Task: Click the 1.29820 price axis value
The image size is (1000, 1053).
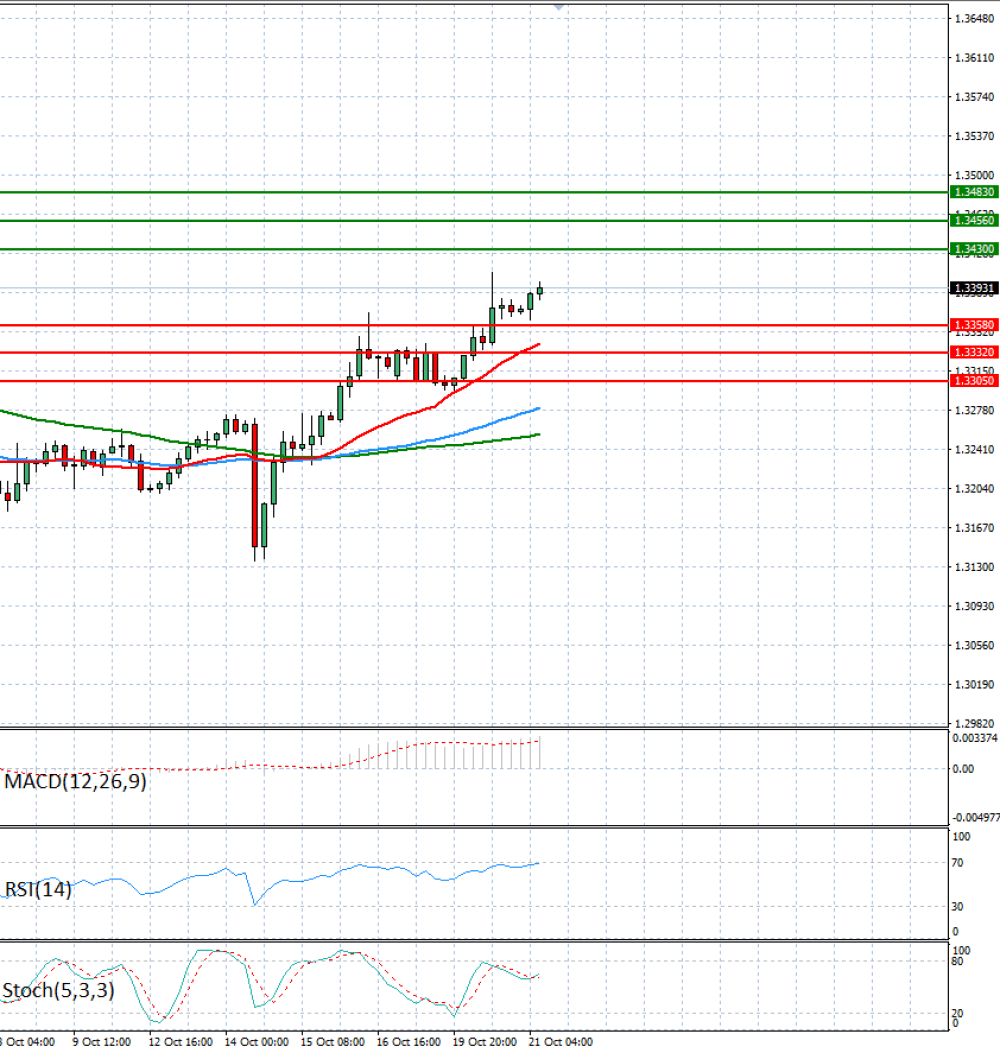Action: (974, 724)
